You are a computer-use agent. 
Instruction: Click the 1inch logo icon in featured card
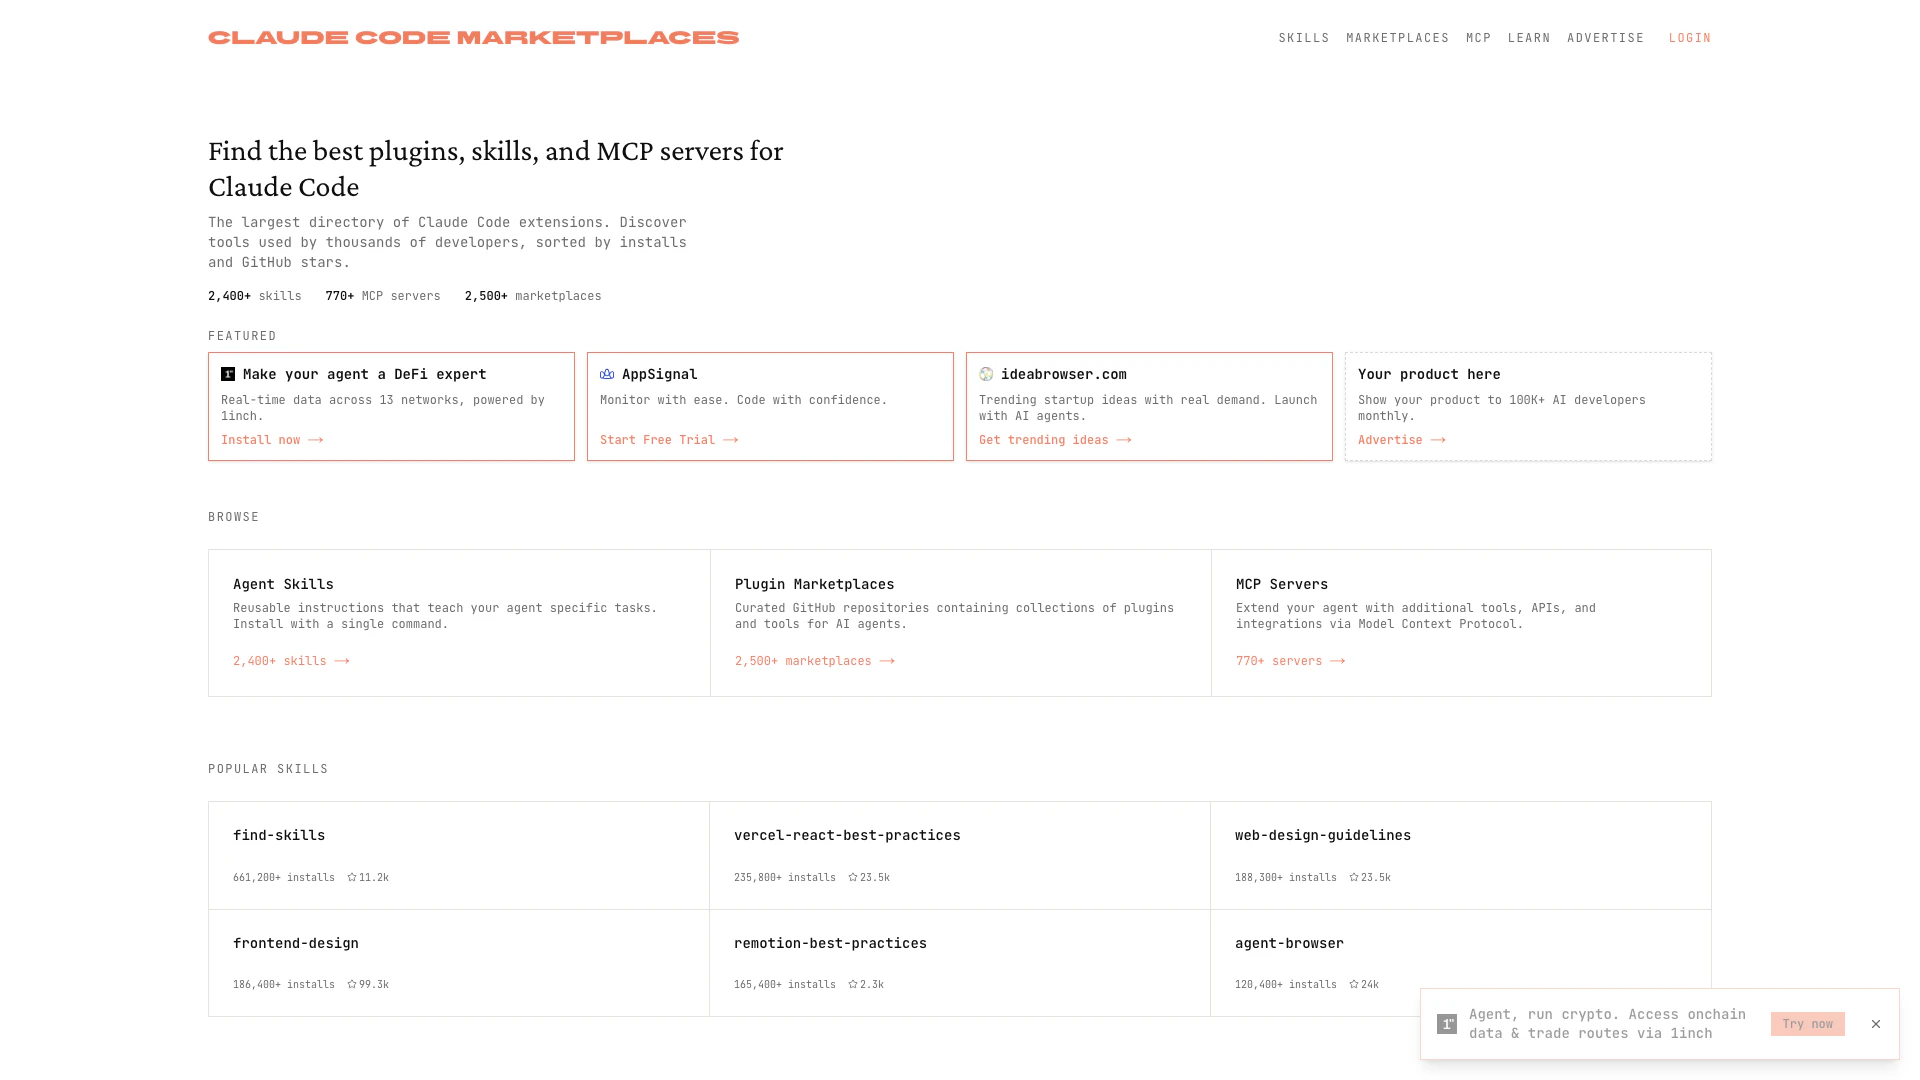pos(228,374)
